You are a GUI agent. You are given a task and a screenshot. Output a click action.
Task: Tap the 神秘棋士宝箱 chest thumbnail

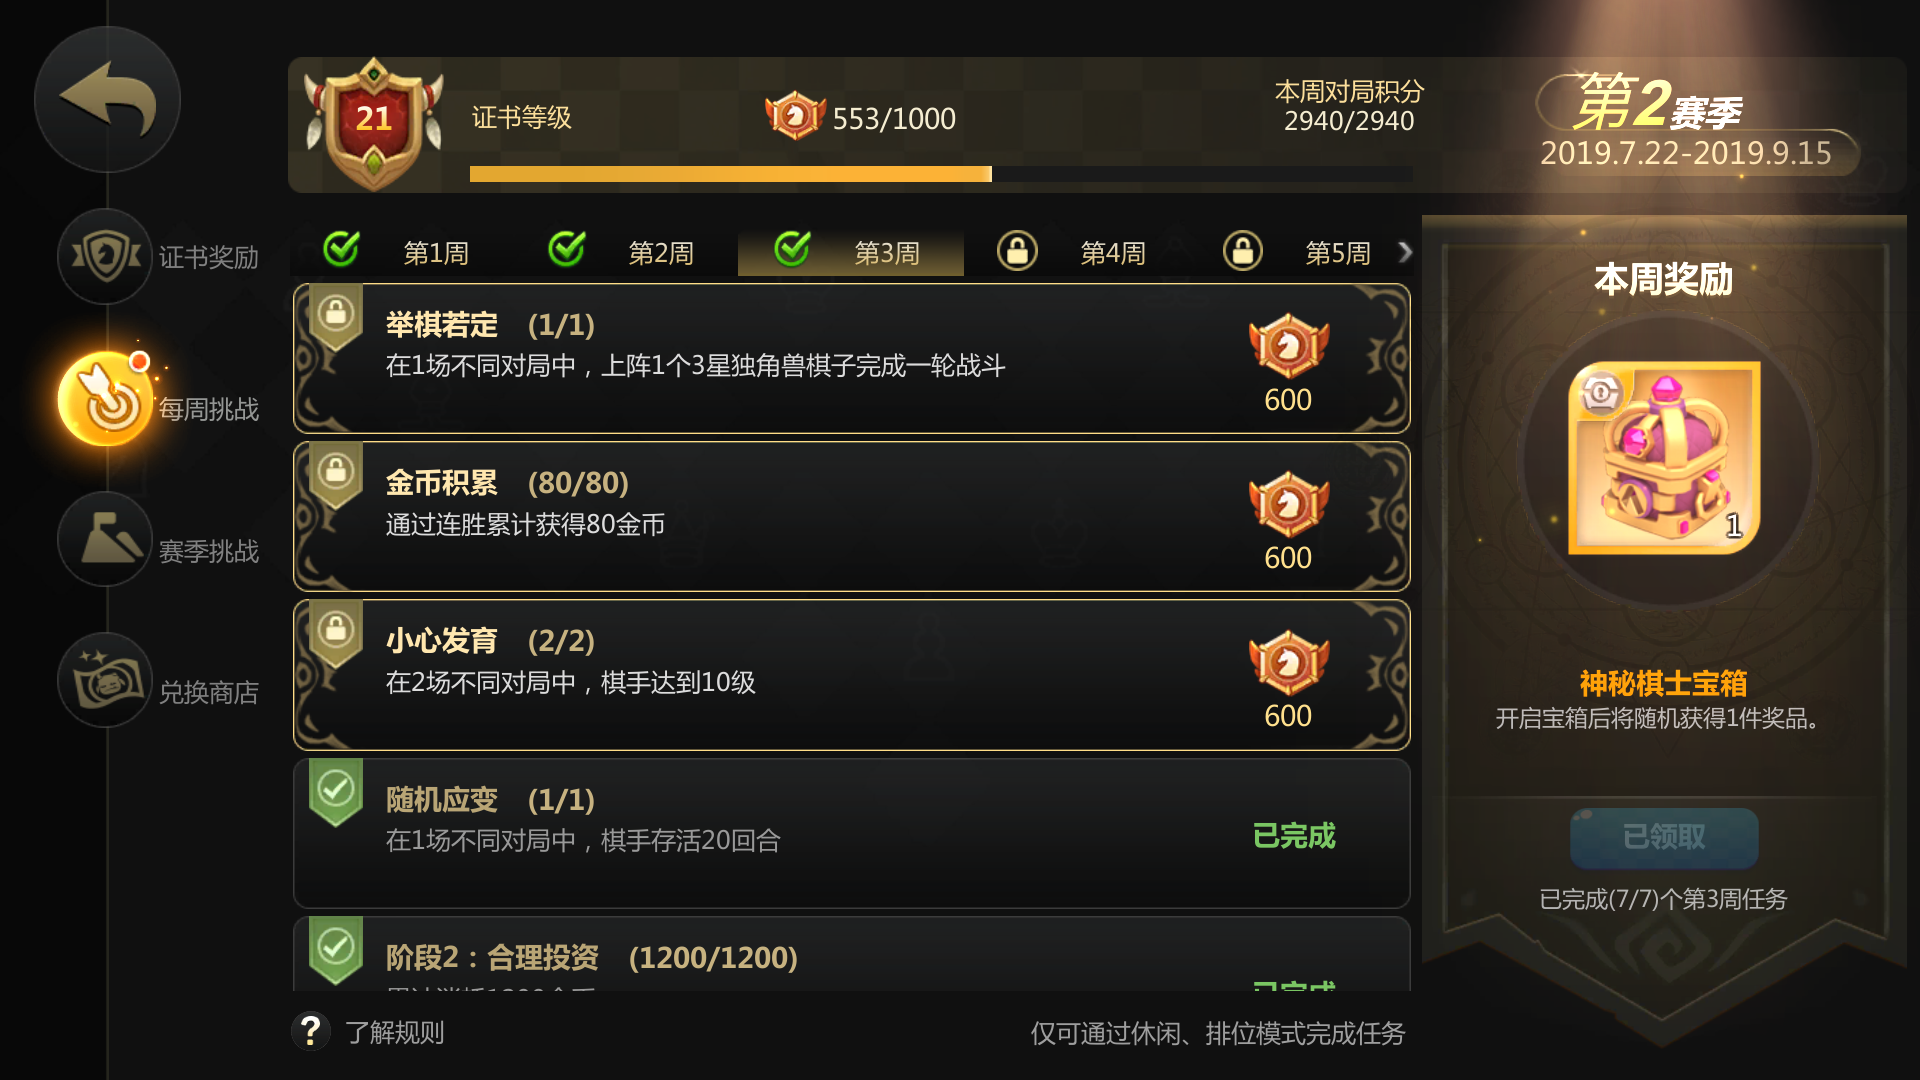1664,457
